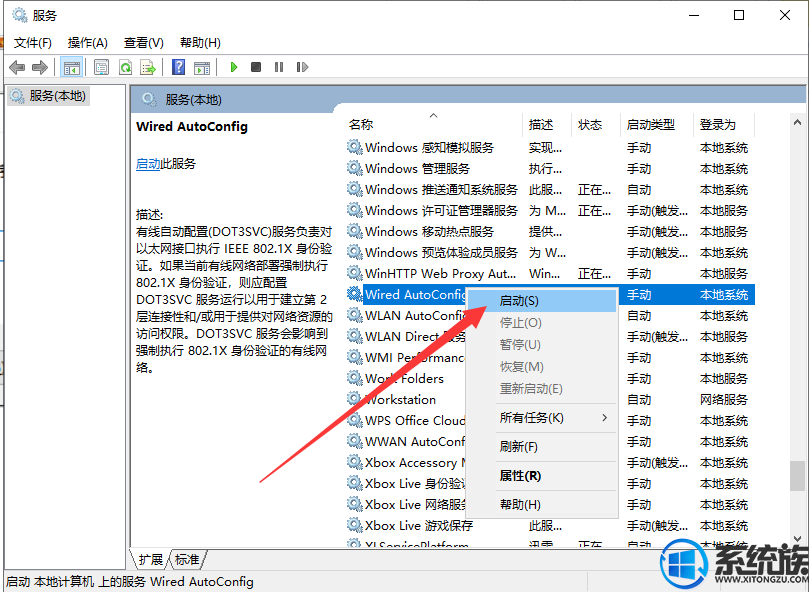Select 服务(本地) in the left tree

point(57,96)
